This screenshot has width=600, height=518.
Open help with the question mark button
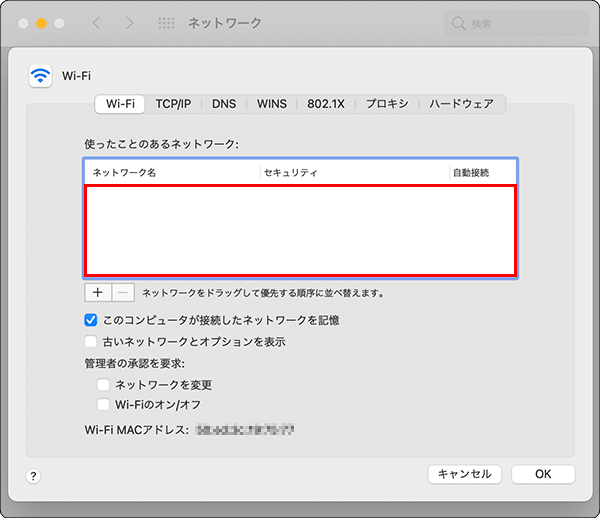click(x=33, y=477)
